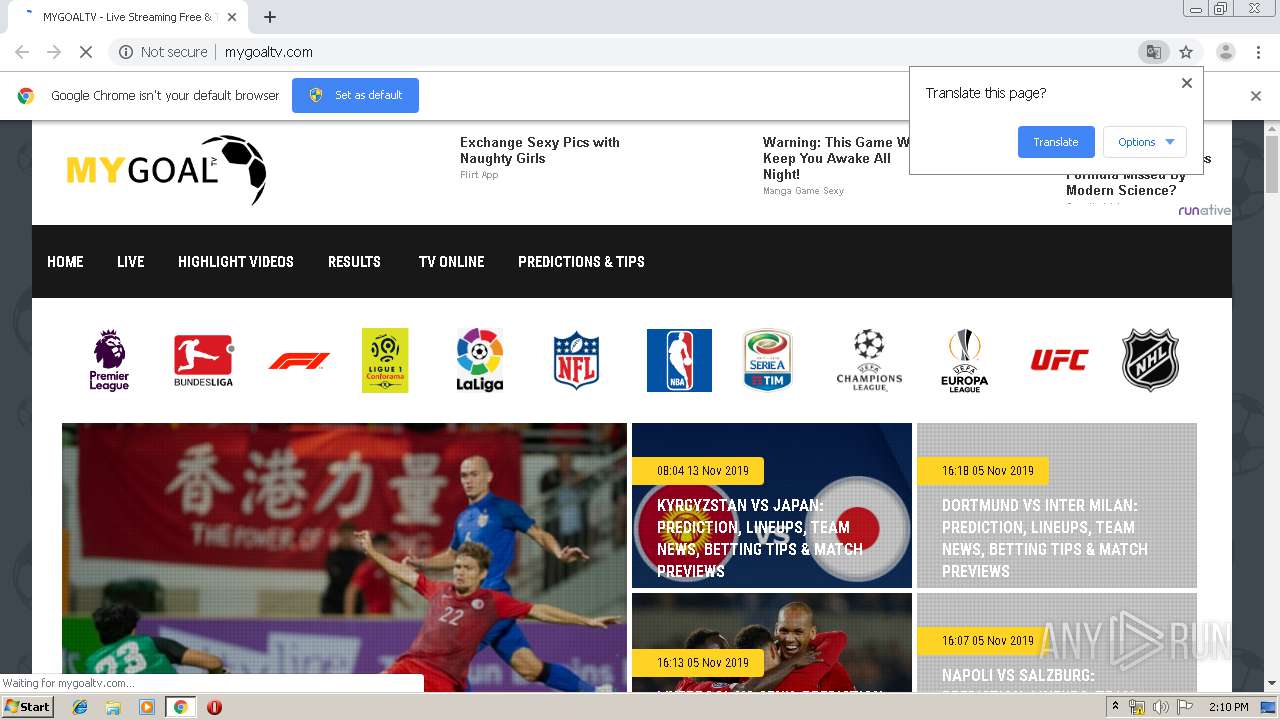This screenshot has width=1280, height=720.
Task: Select the MYGOALTV browser tab
Action: coord(126,17)
